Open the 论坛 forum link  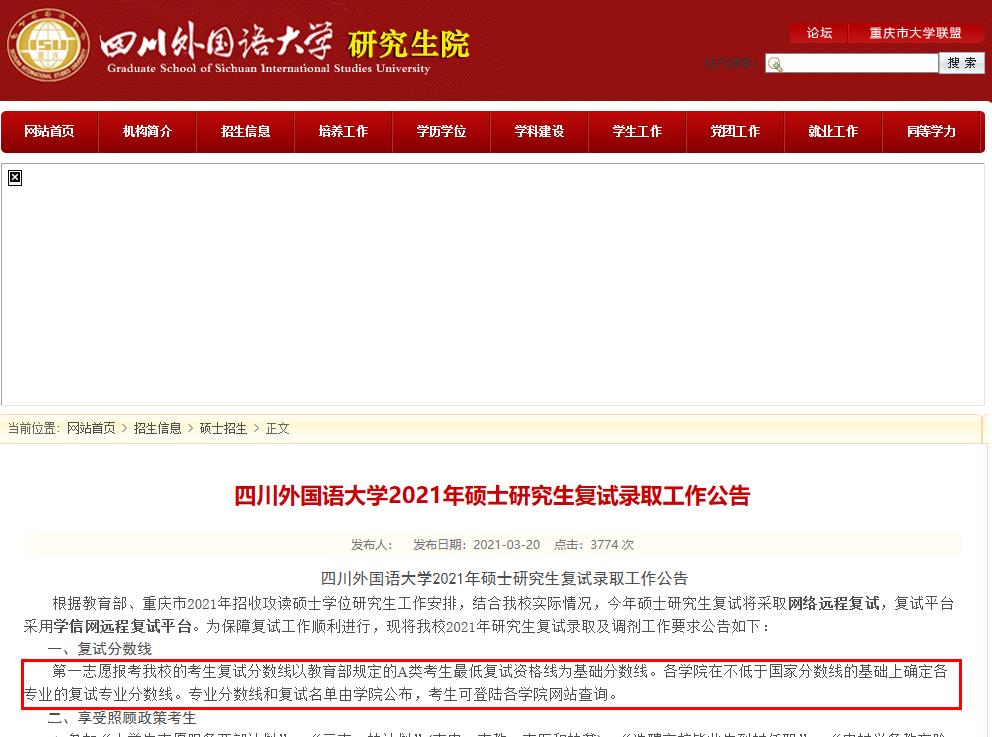(819, 33)
